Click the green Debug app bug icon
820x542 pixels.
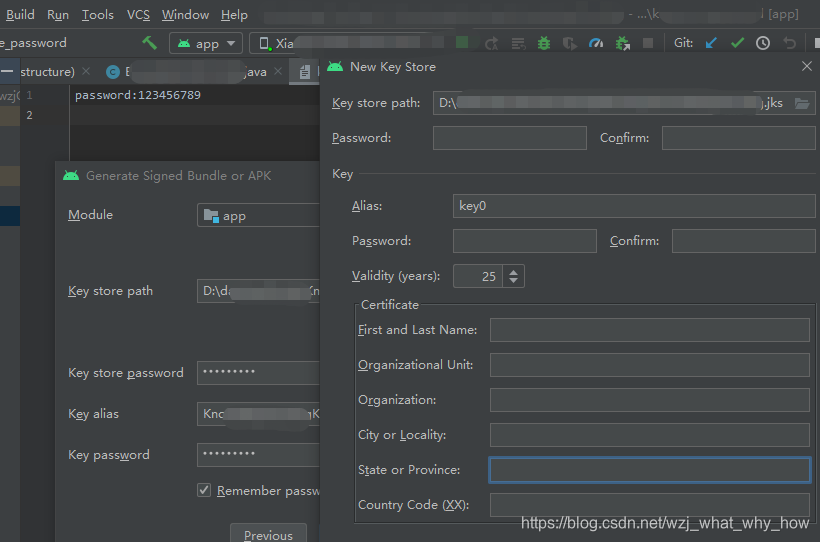point(544,43)
